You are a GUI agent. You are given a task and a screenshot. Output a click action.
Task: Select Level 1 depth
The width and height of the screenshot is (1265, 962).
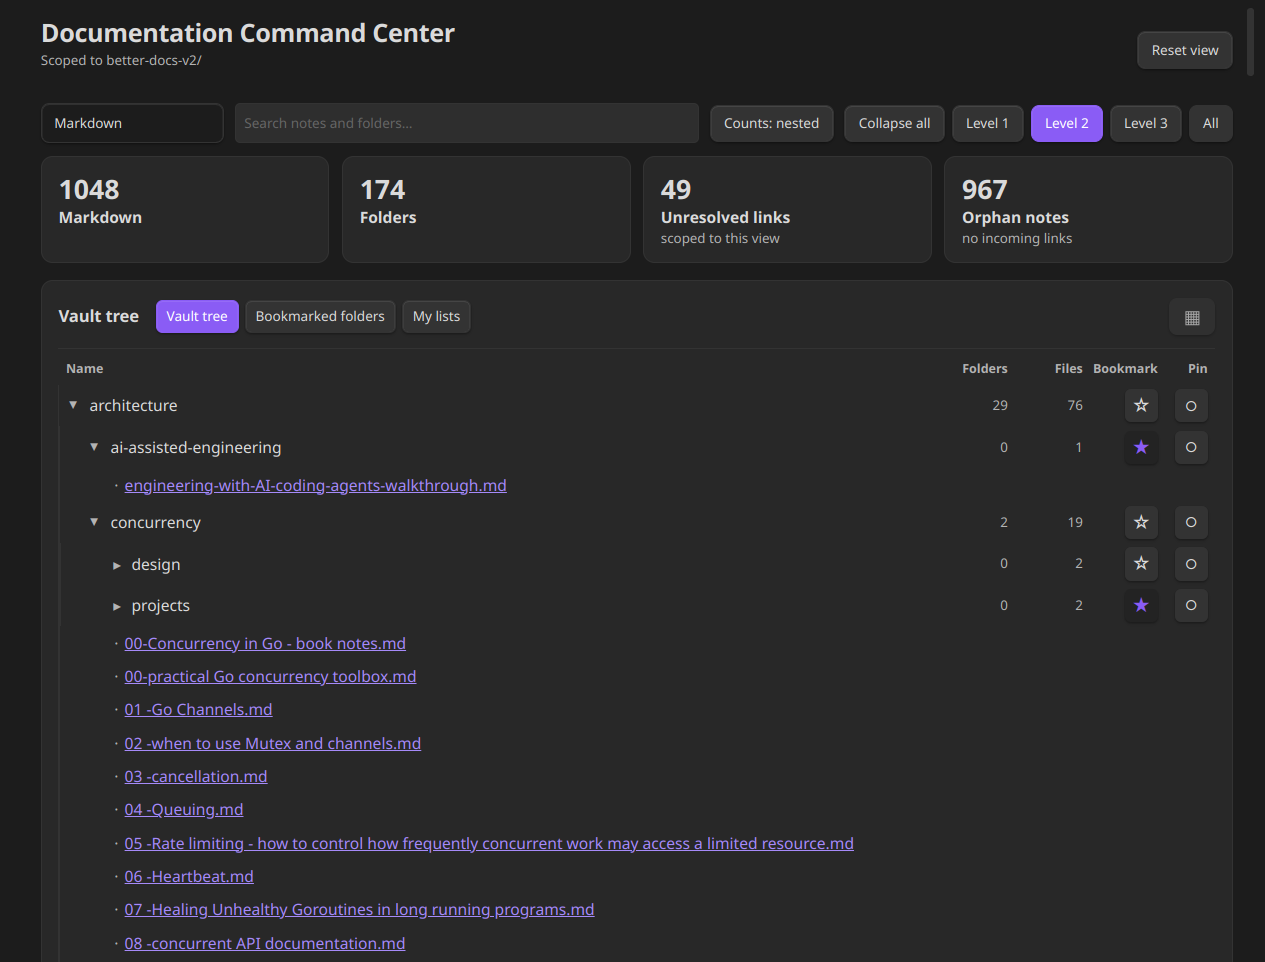point(987,123)
